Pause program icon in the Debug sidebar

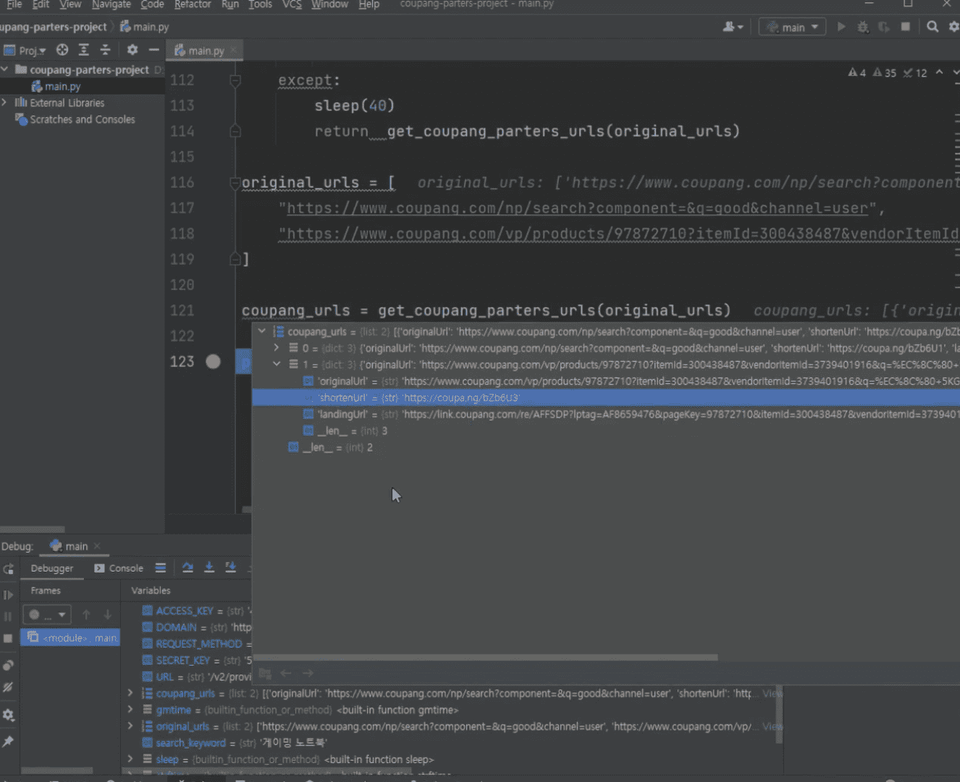coord(8,616)
